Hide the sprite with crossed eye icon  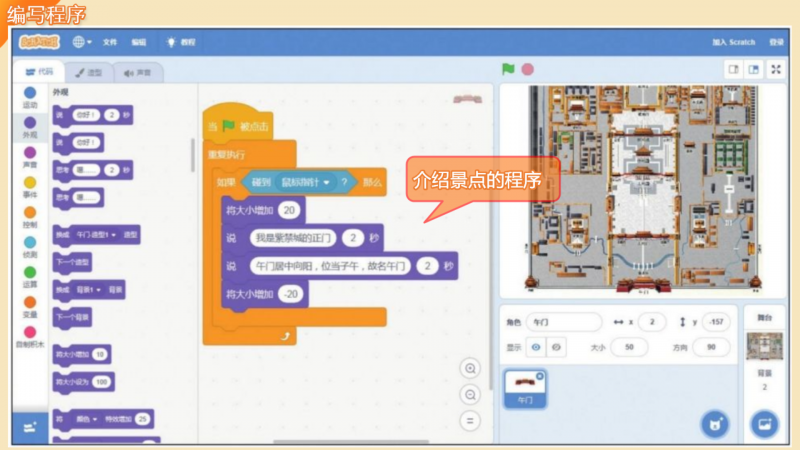click(556, 347)
